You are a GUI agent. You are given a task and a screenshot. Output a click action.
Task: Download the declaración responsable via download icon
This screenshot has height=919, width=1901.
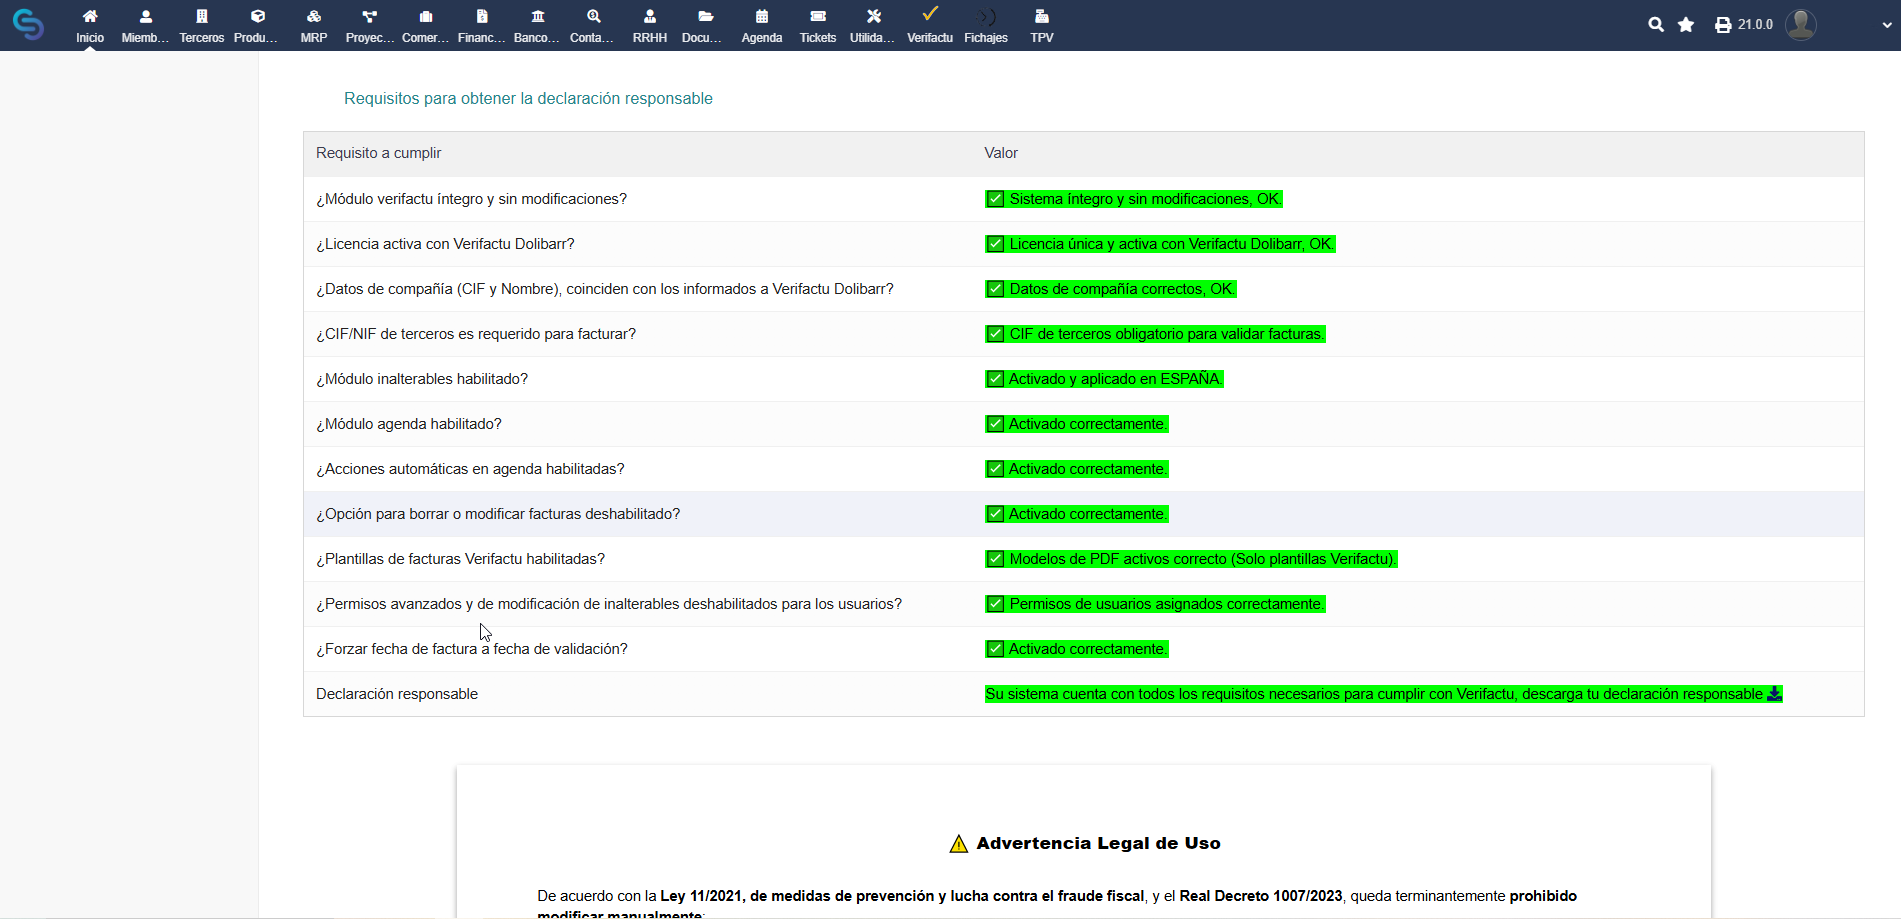pos(1774,694)
